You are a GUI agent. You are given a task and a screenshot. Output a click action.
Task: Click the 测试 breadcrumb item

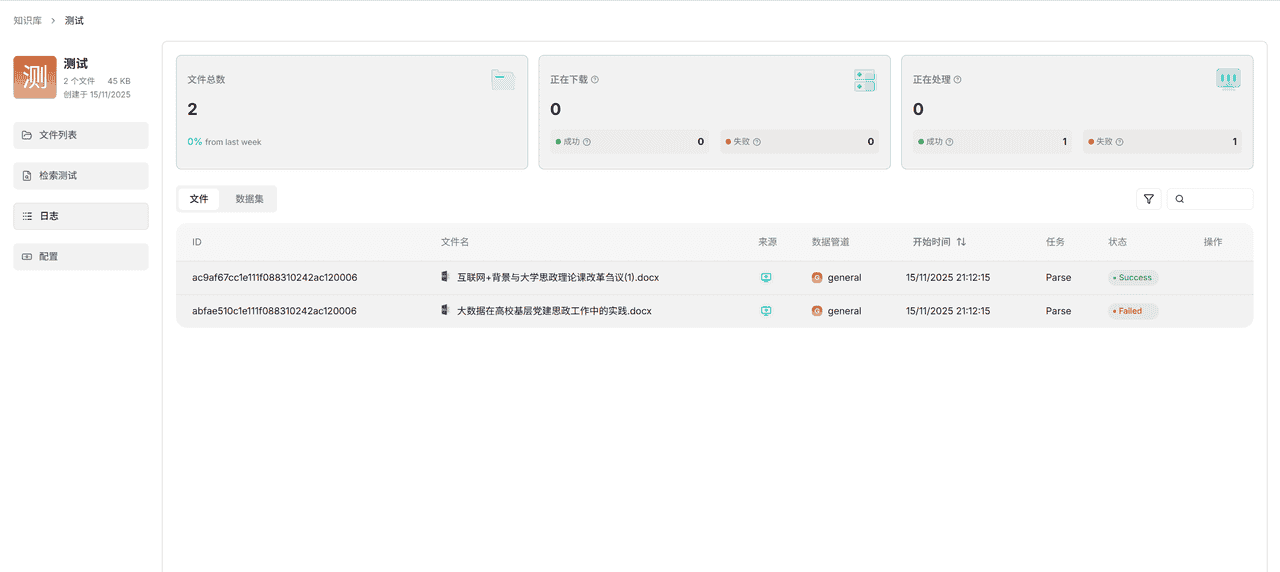point(74,20)
